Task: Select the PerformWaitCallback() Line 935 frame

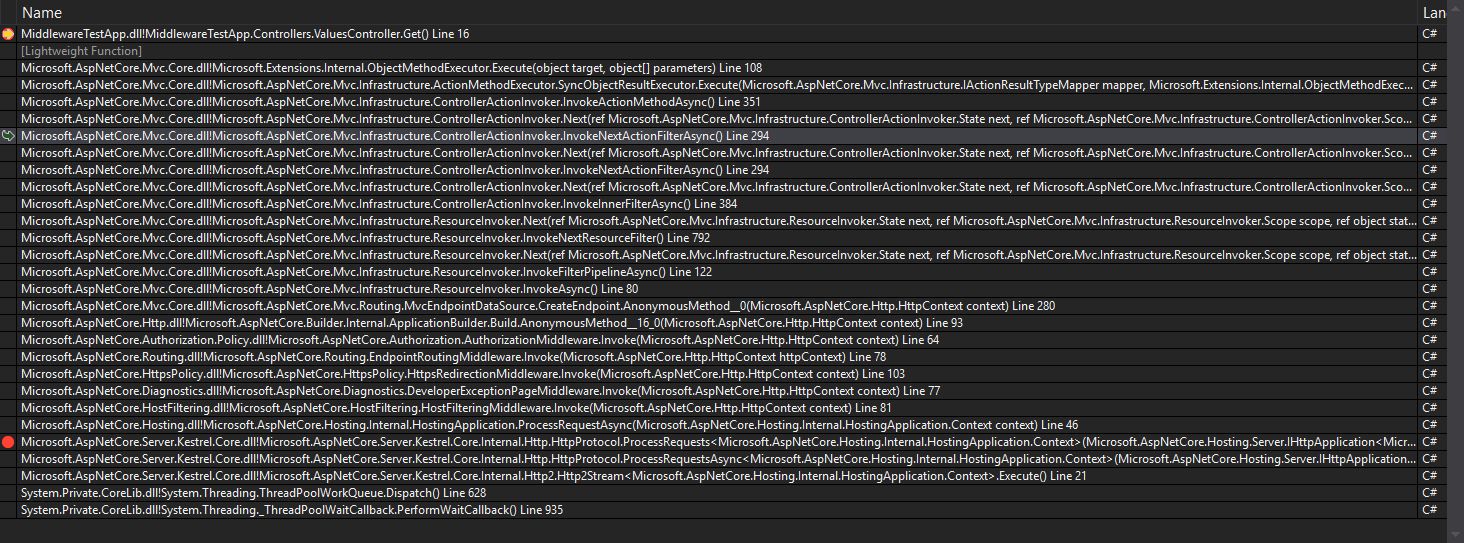Action: (292, 510)
